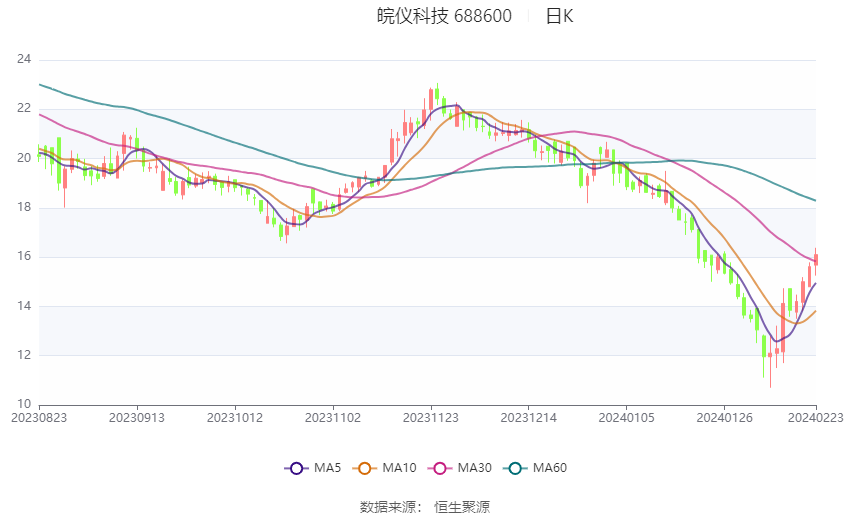The height and width of the screenshot is (517, 850).
Task: Toggle the MA10 legend series
Action: point(384,468)
